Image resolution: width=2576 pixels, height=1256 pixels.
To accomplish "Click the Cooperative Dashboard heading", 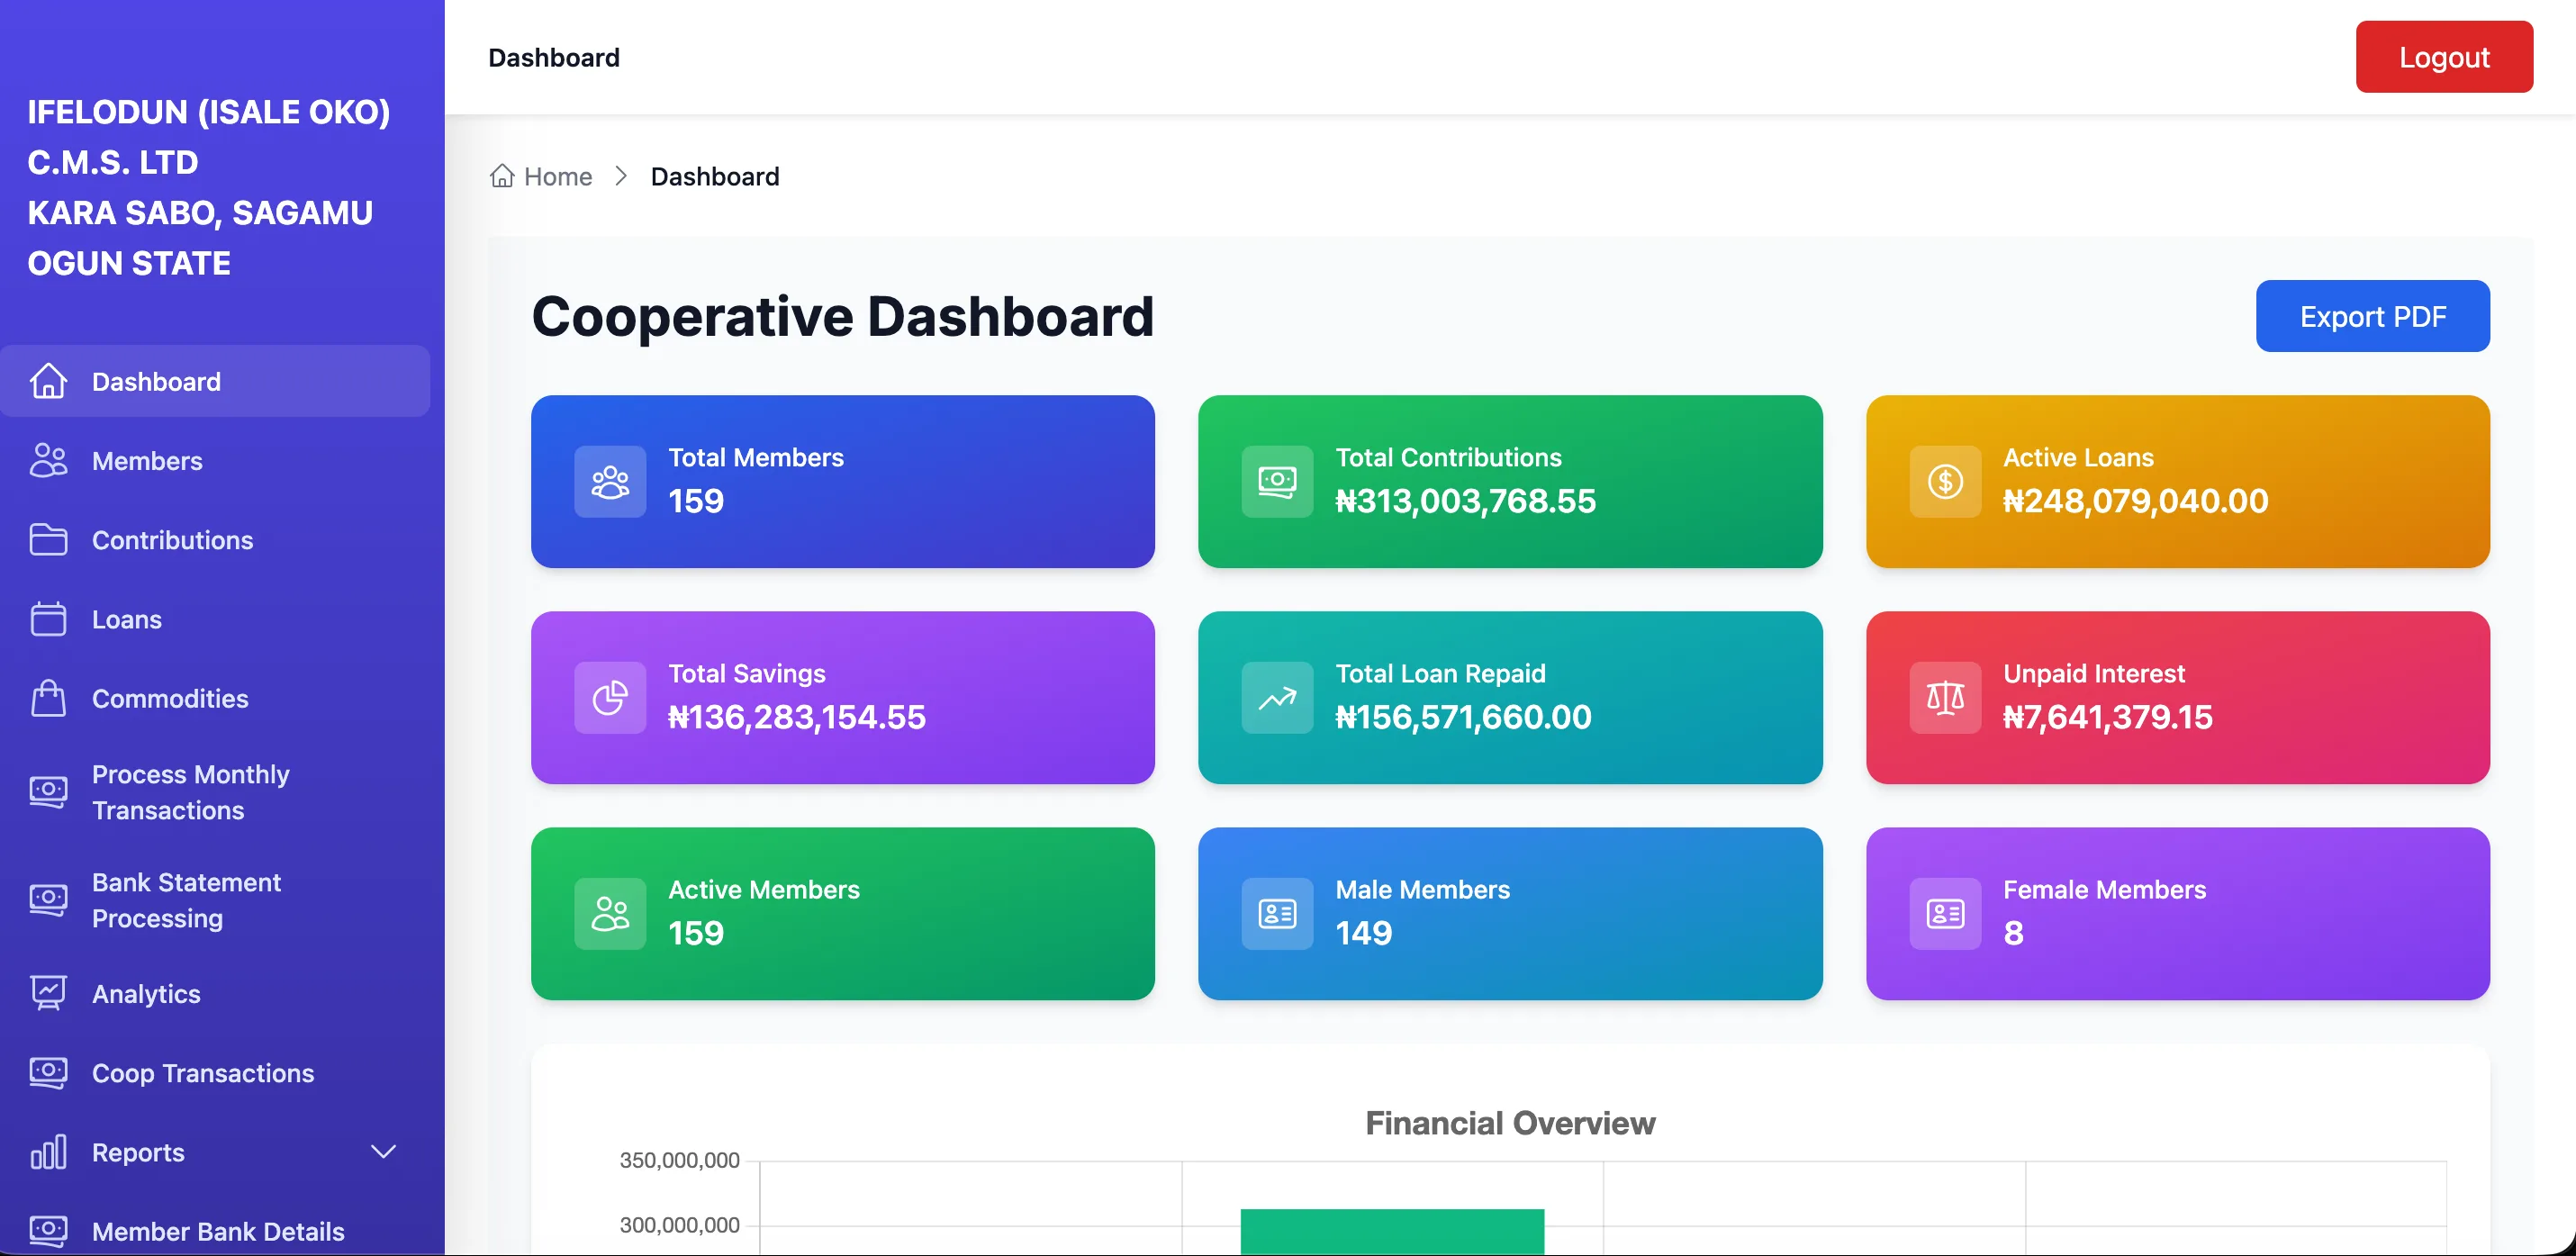I will tap(843, 316).
